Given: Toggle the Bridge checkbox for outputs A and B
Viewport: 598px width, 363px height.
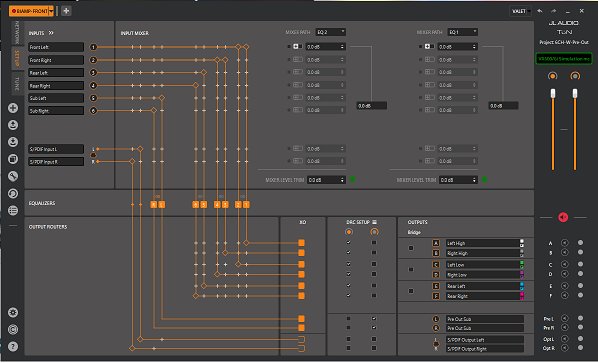Looking at the screenshot, I should point(411,248).
